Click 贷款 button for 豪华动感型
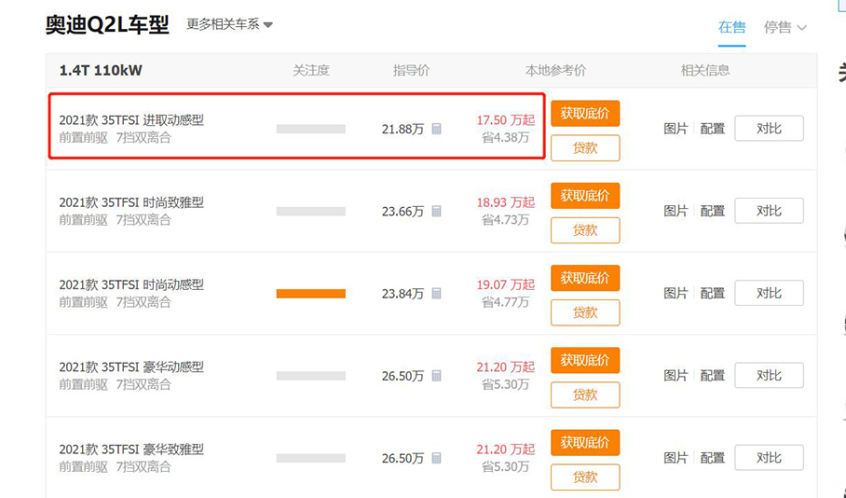 585,395
